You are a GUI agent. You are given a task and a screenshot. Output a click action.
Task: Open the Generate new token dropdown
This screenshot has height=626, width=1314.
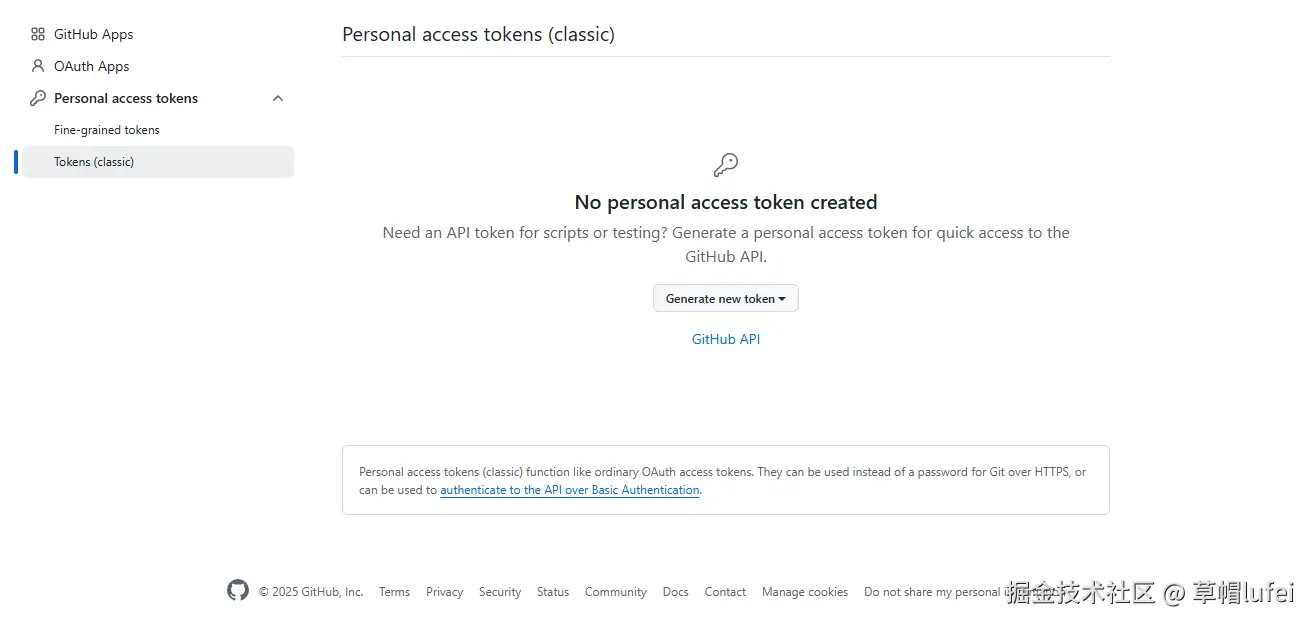click(x=726, y=299)
